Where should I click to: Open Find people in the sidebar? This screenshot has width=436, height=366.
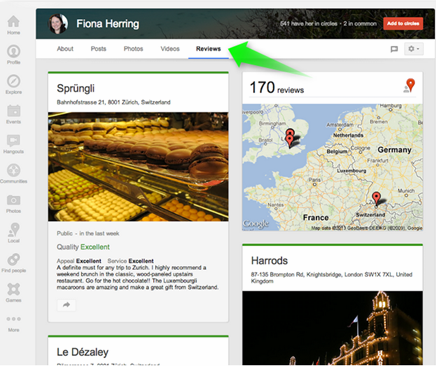pyautogui.click(x=13, y=263)
